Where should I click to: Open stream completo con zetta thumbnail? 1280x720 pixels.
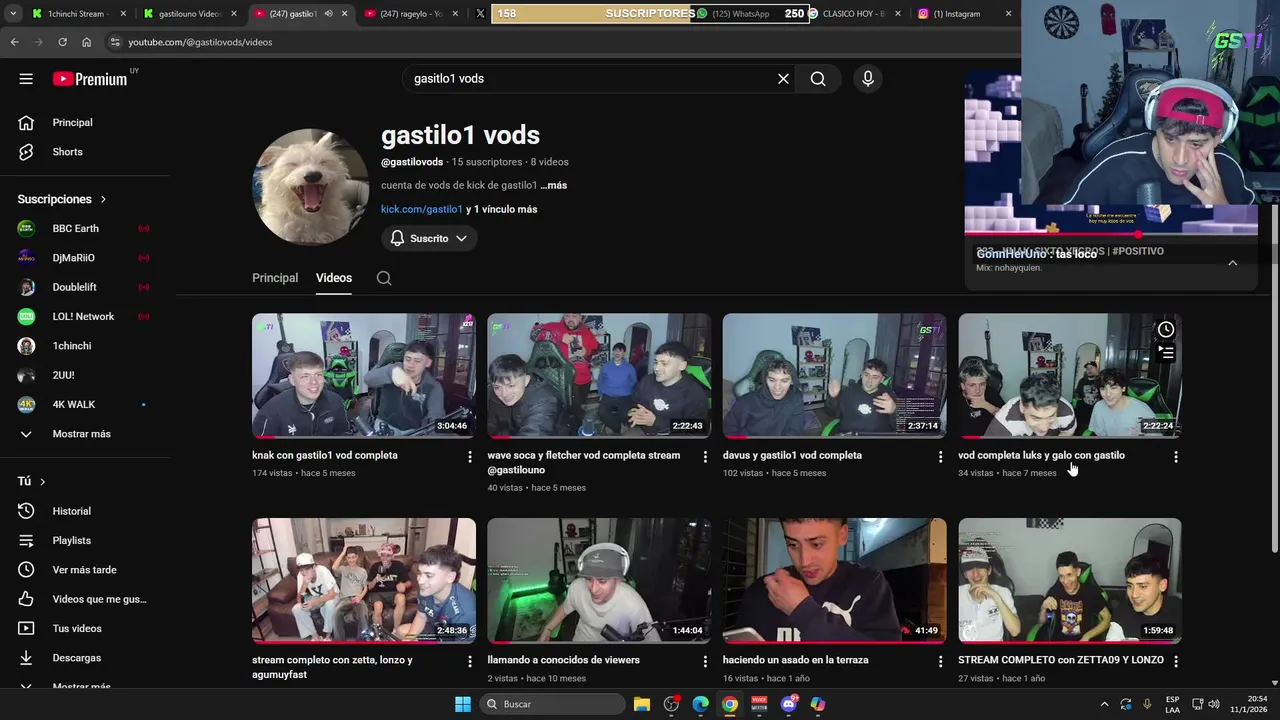coord(364,580)
